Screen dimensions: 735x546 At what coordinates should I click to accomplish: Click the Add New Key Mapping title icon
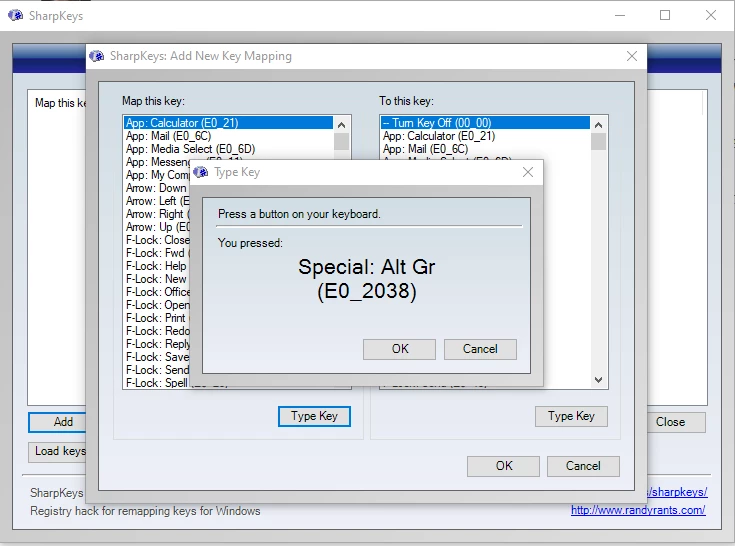click(x=97, y=56)
